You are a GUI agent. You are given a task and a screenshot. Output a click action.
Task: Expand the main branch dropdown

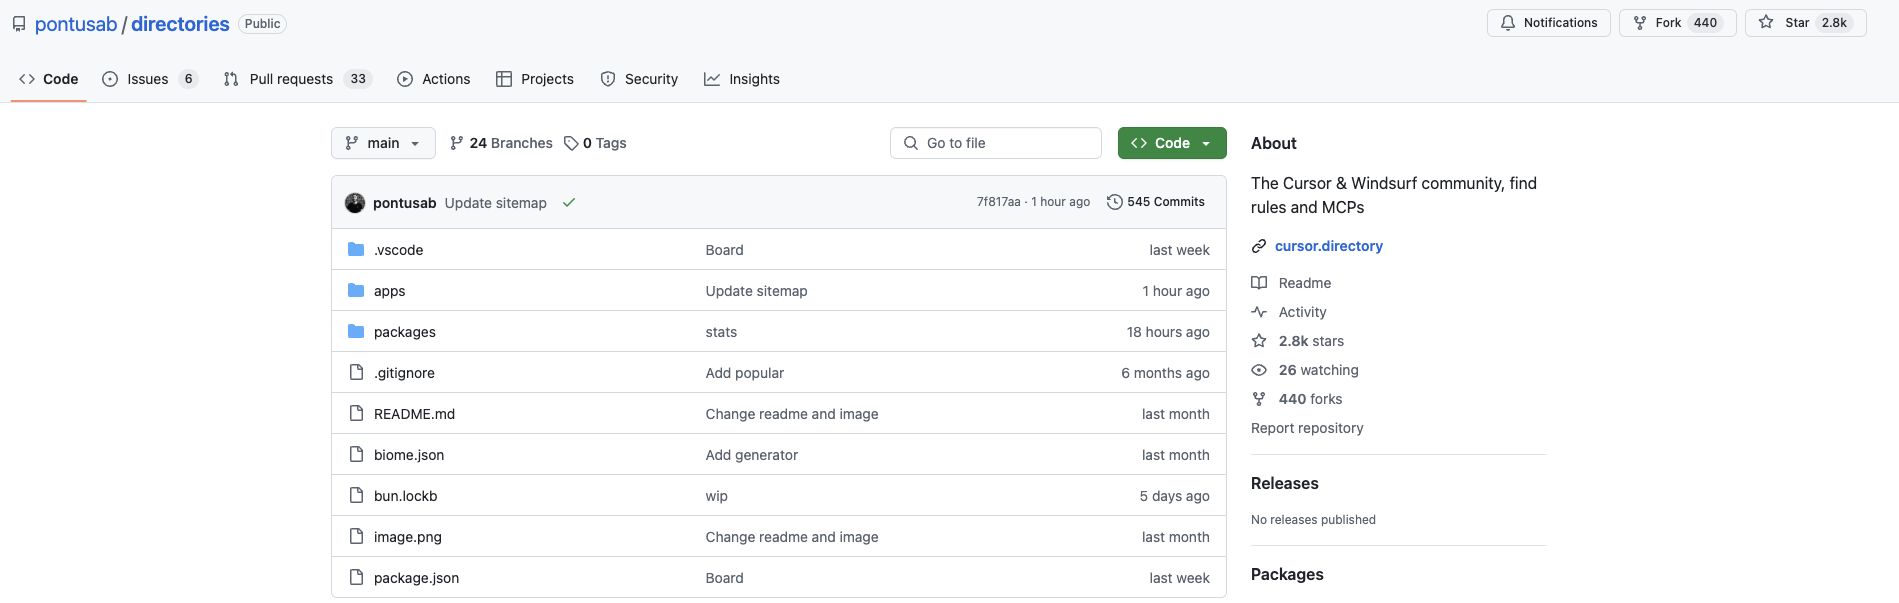[383, 143]
